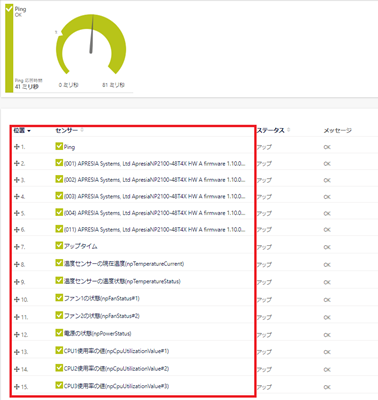This screenshot has width=378, height=400.
Task: Click the status check icon beside アップタイム
Action: pos(59,245)
